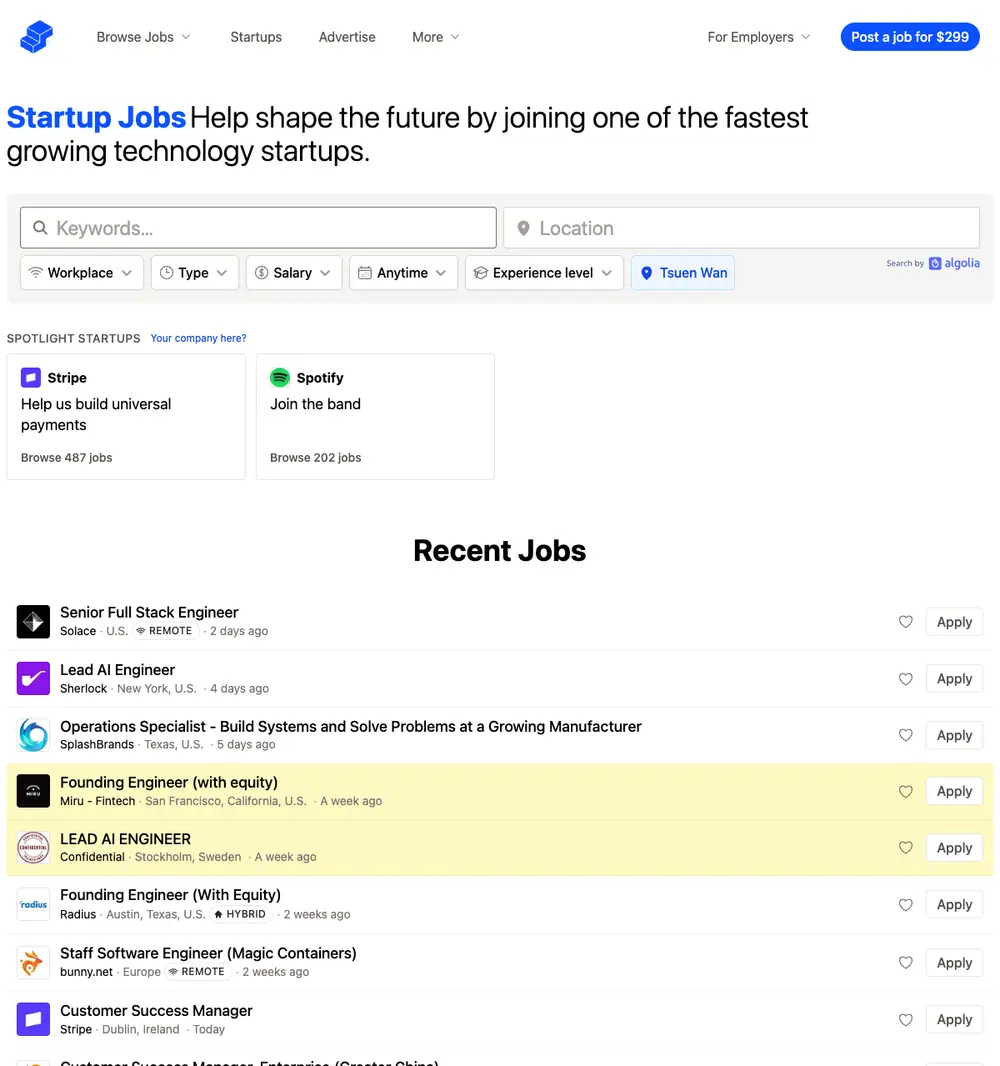The height and width of the screenshot is (1066, 1000).
Task: Favorite the Staff Software Engineer job
Action: 906,963
